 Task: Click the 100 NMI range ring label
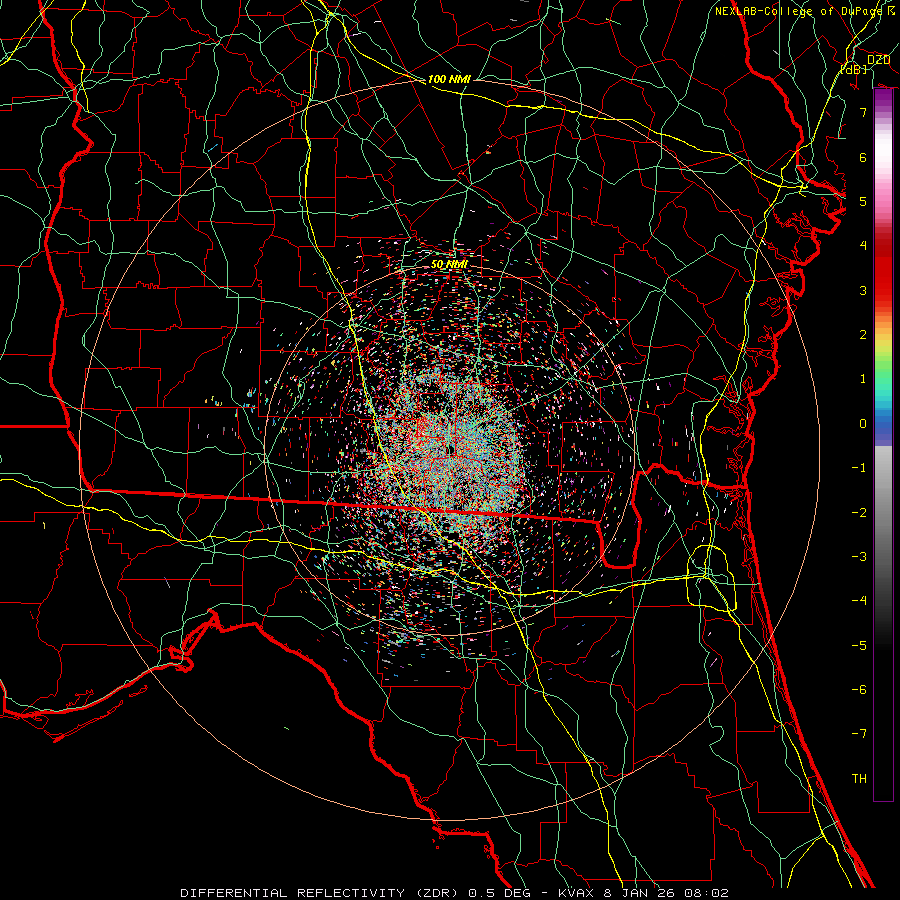tap(449, 79)
